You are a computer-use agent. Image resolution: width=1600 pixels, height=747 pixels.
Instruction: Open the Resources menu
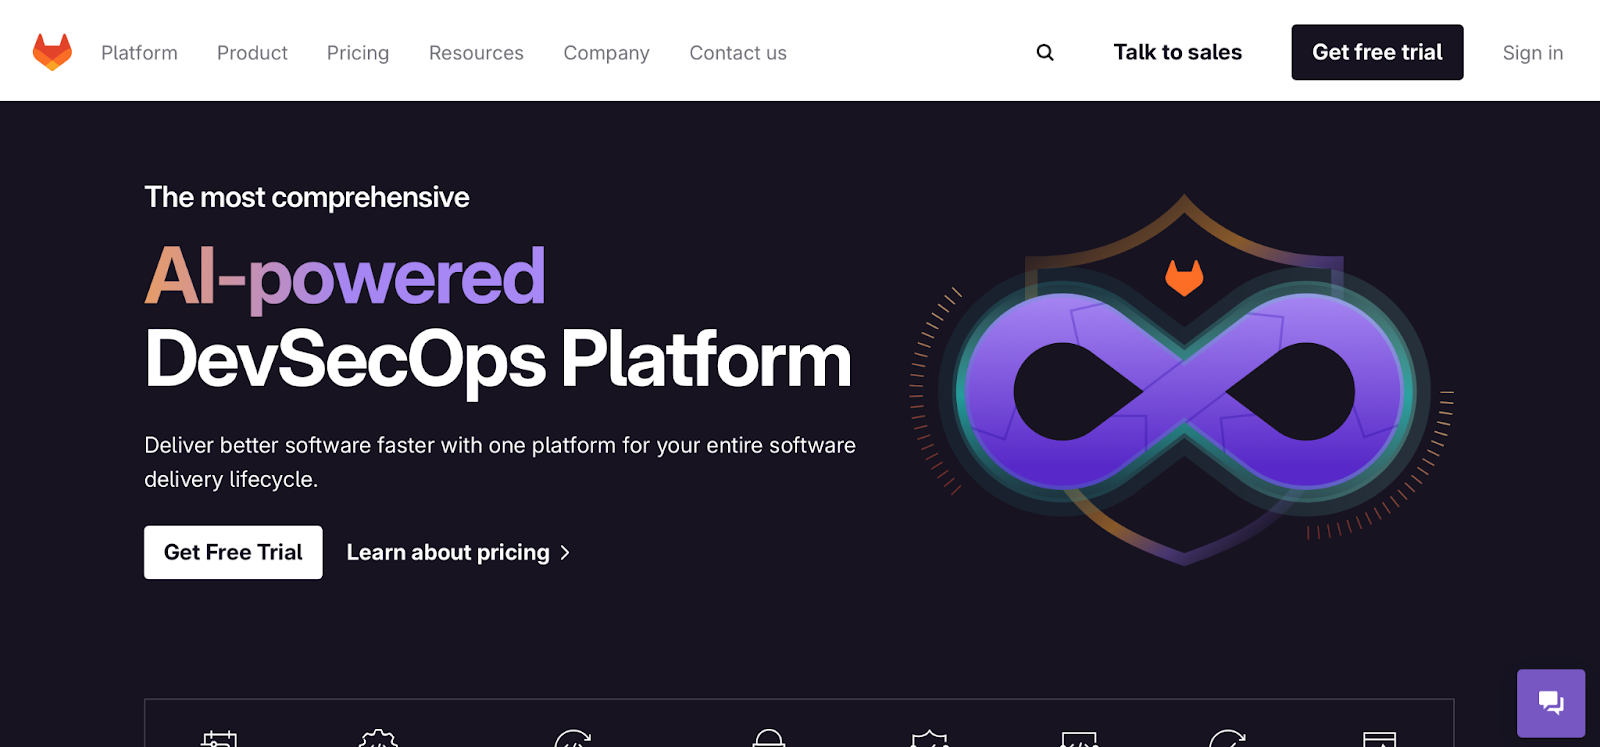[x=476, y=53]
